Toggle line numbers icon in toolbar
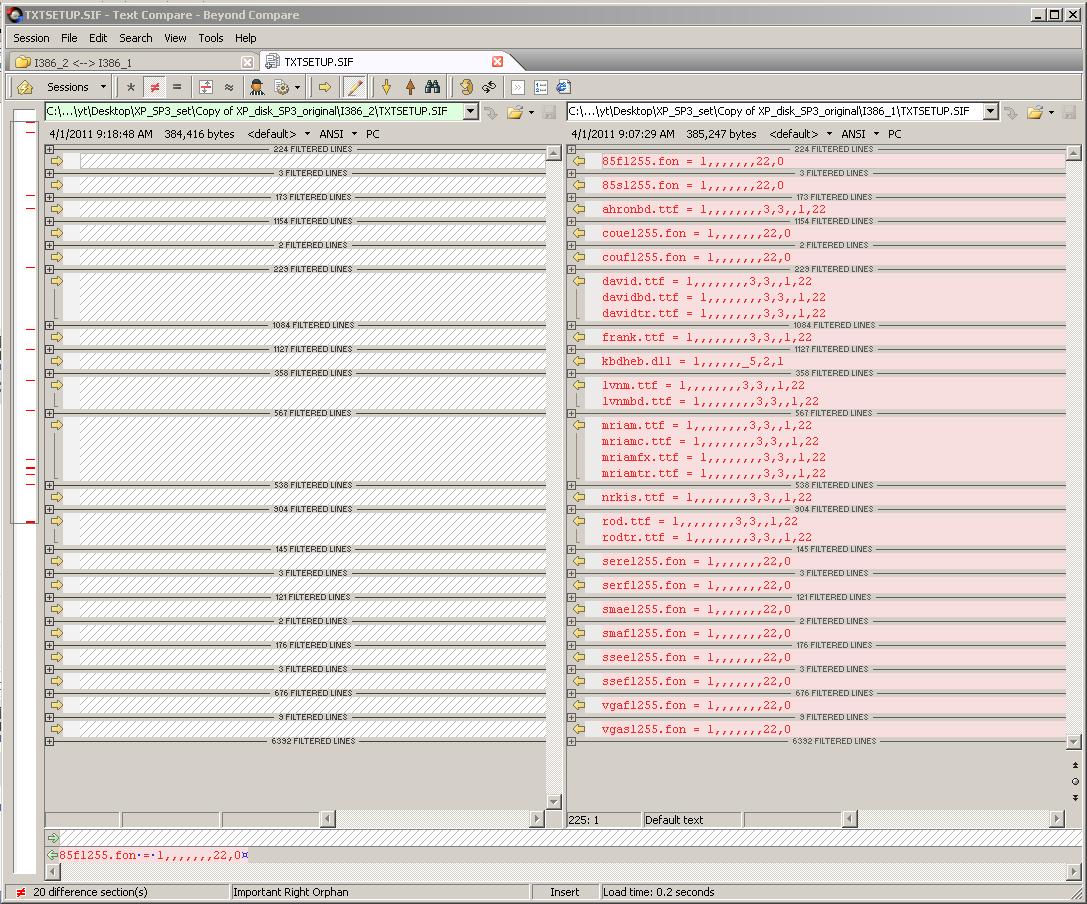The height and width of the screenshot is (904, 1087). (541, 87)
